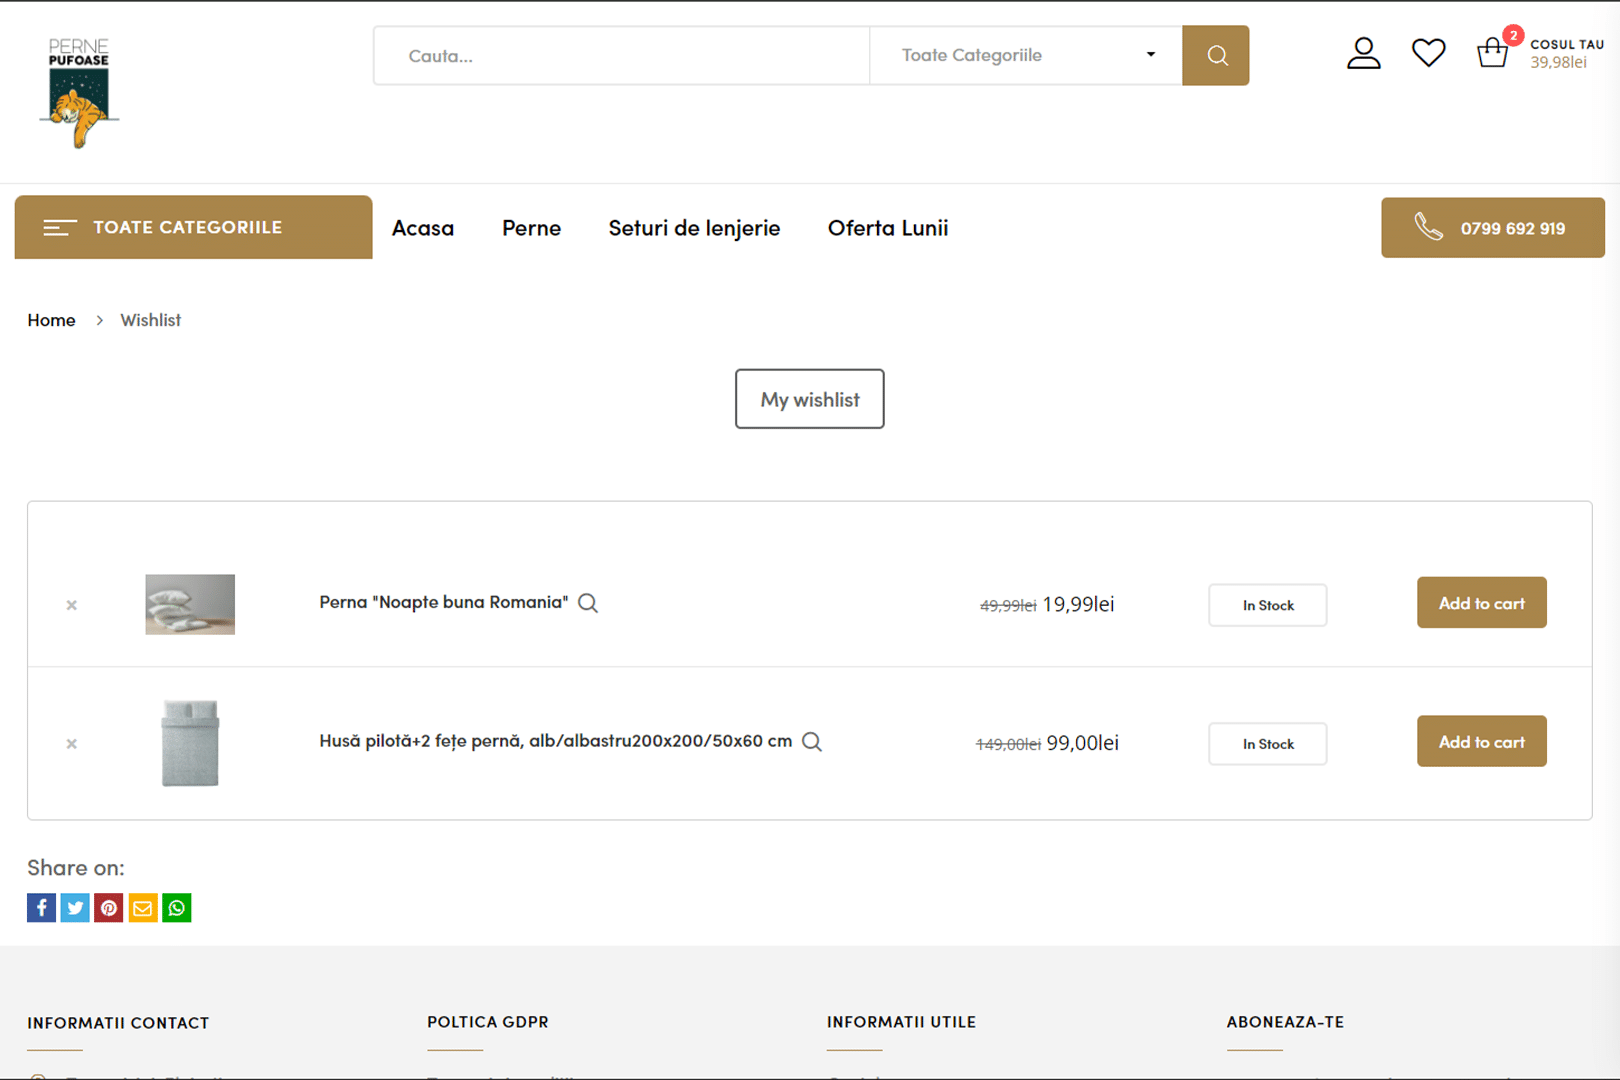
Task: Share wishlist on WhatsApp
Action: pos(177,908)
